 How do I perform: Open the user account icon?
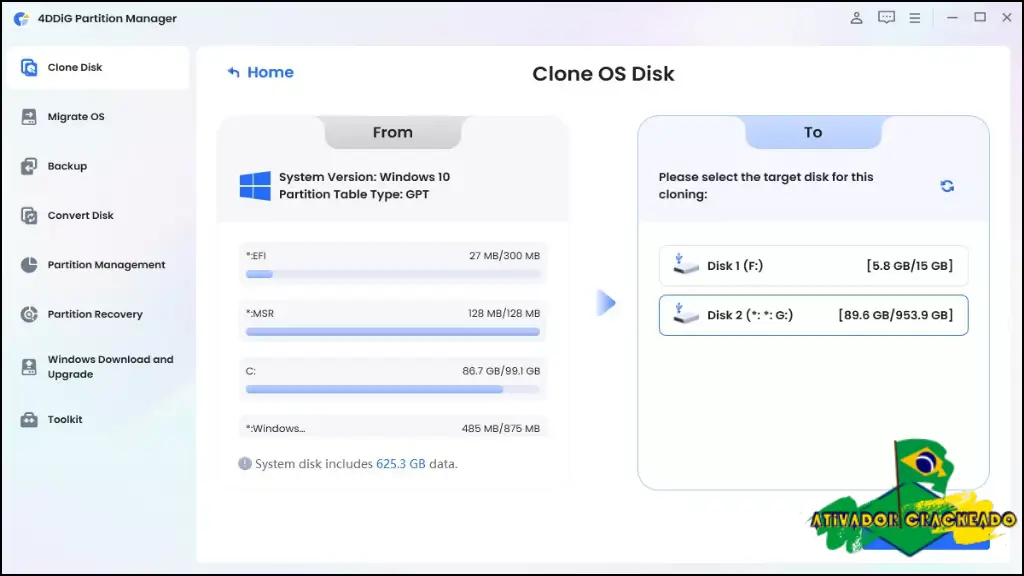pyautogui.click(x=856, y=18)
